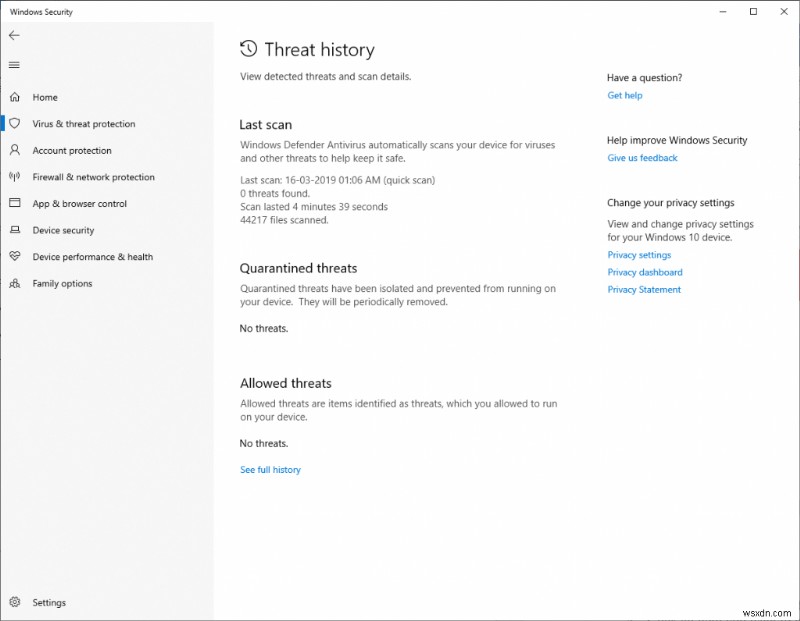This screenshot has width=800, height=621.
Task: Open Family options people icon
Action: tap(14, 283)
